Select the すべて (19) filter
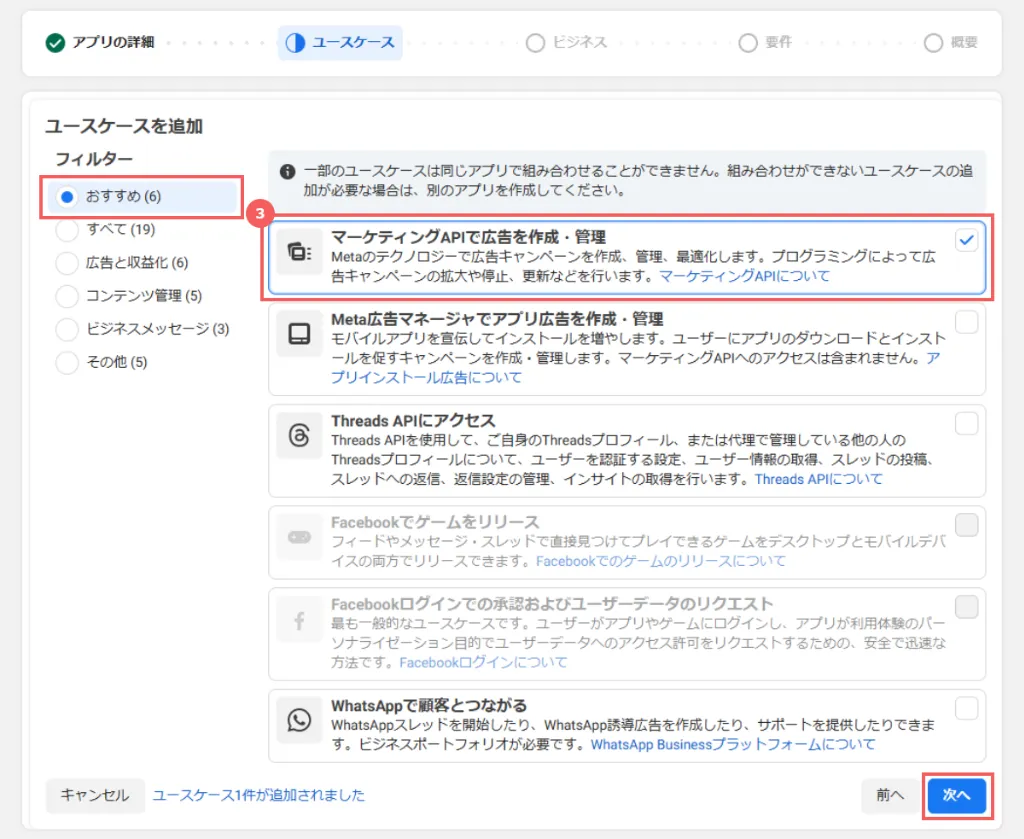 coord(67,230)
